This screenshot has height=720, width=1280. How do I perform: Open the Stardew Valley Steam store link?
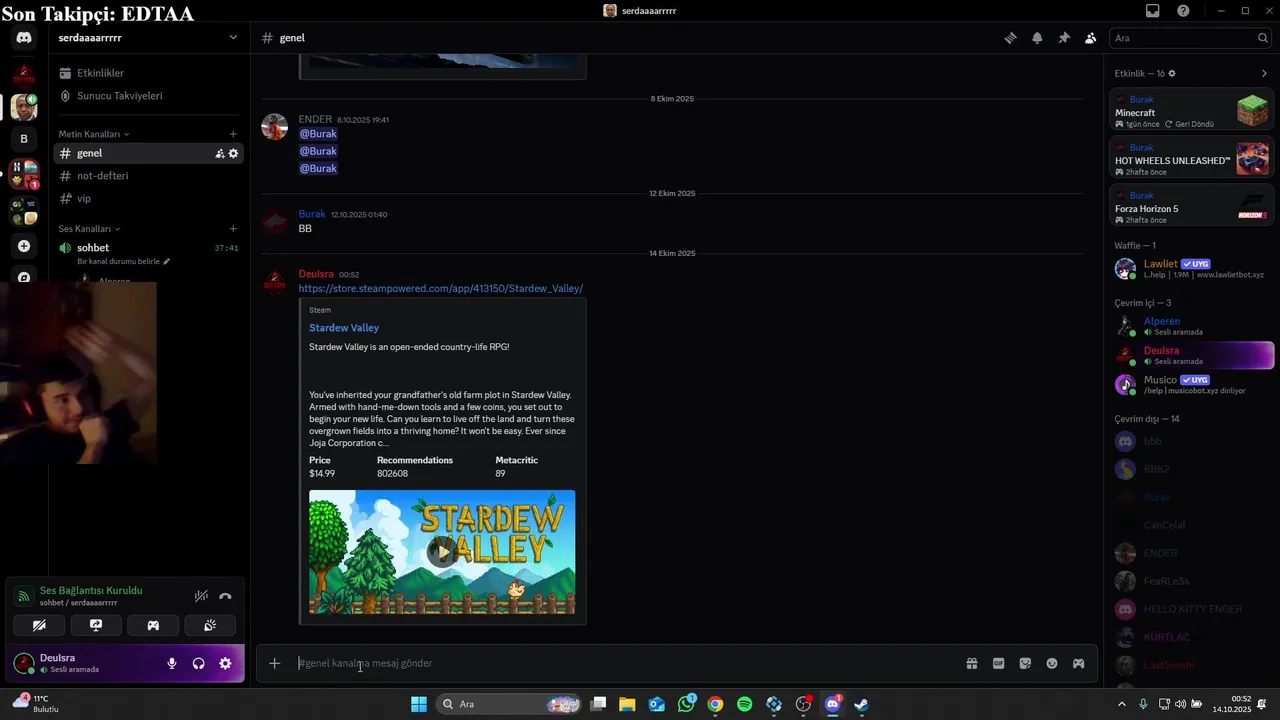(x=441, y=288)
